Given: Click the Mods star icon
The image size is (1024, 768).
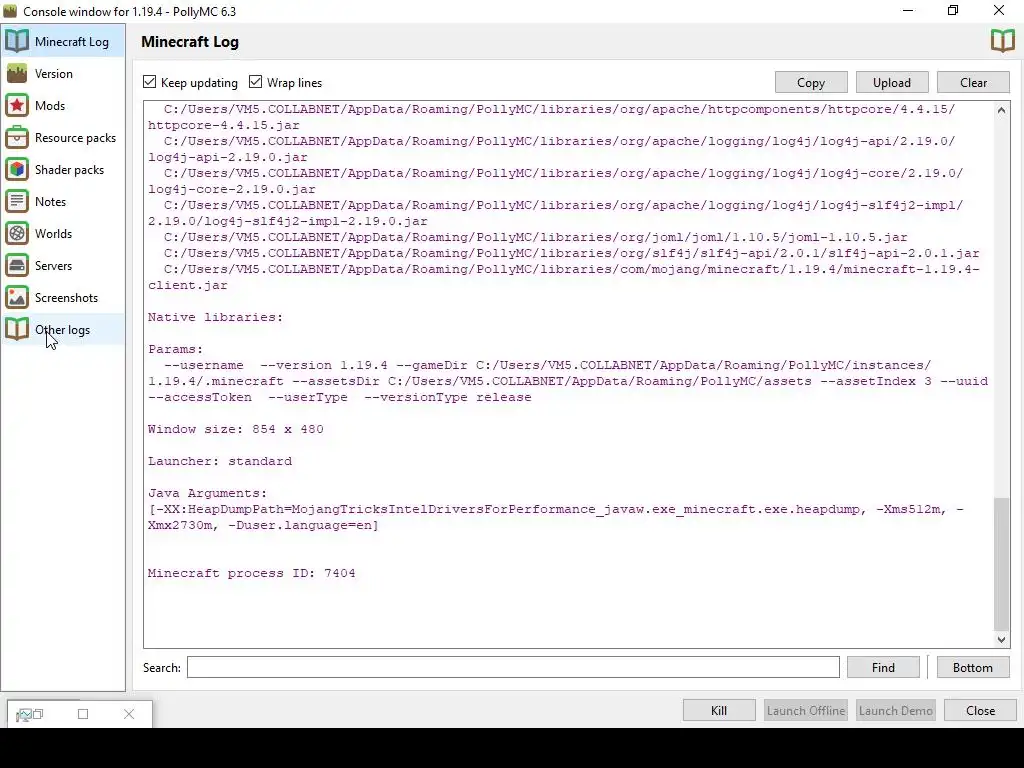Looking at the screenshot, I should (x=17, y=105).
